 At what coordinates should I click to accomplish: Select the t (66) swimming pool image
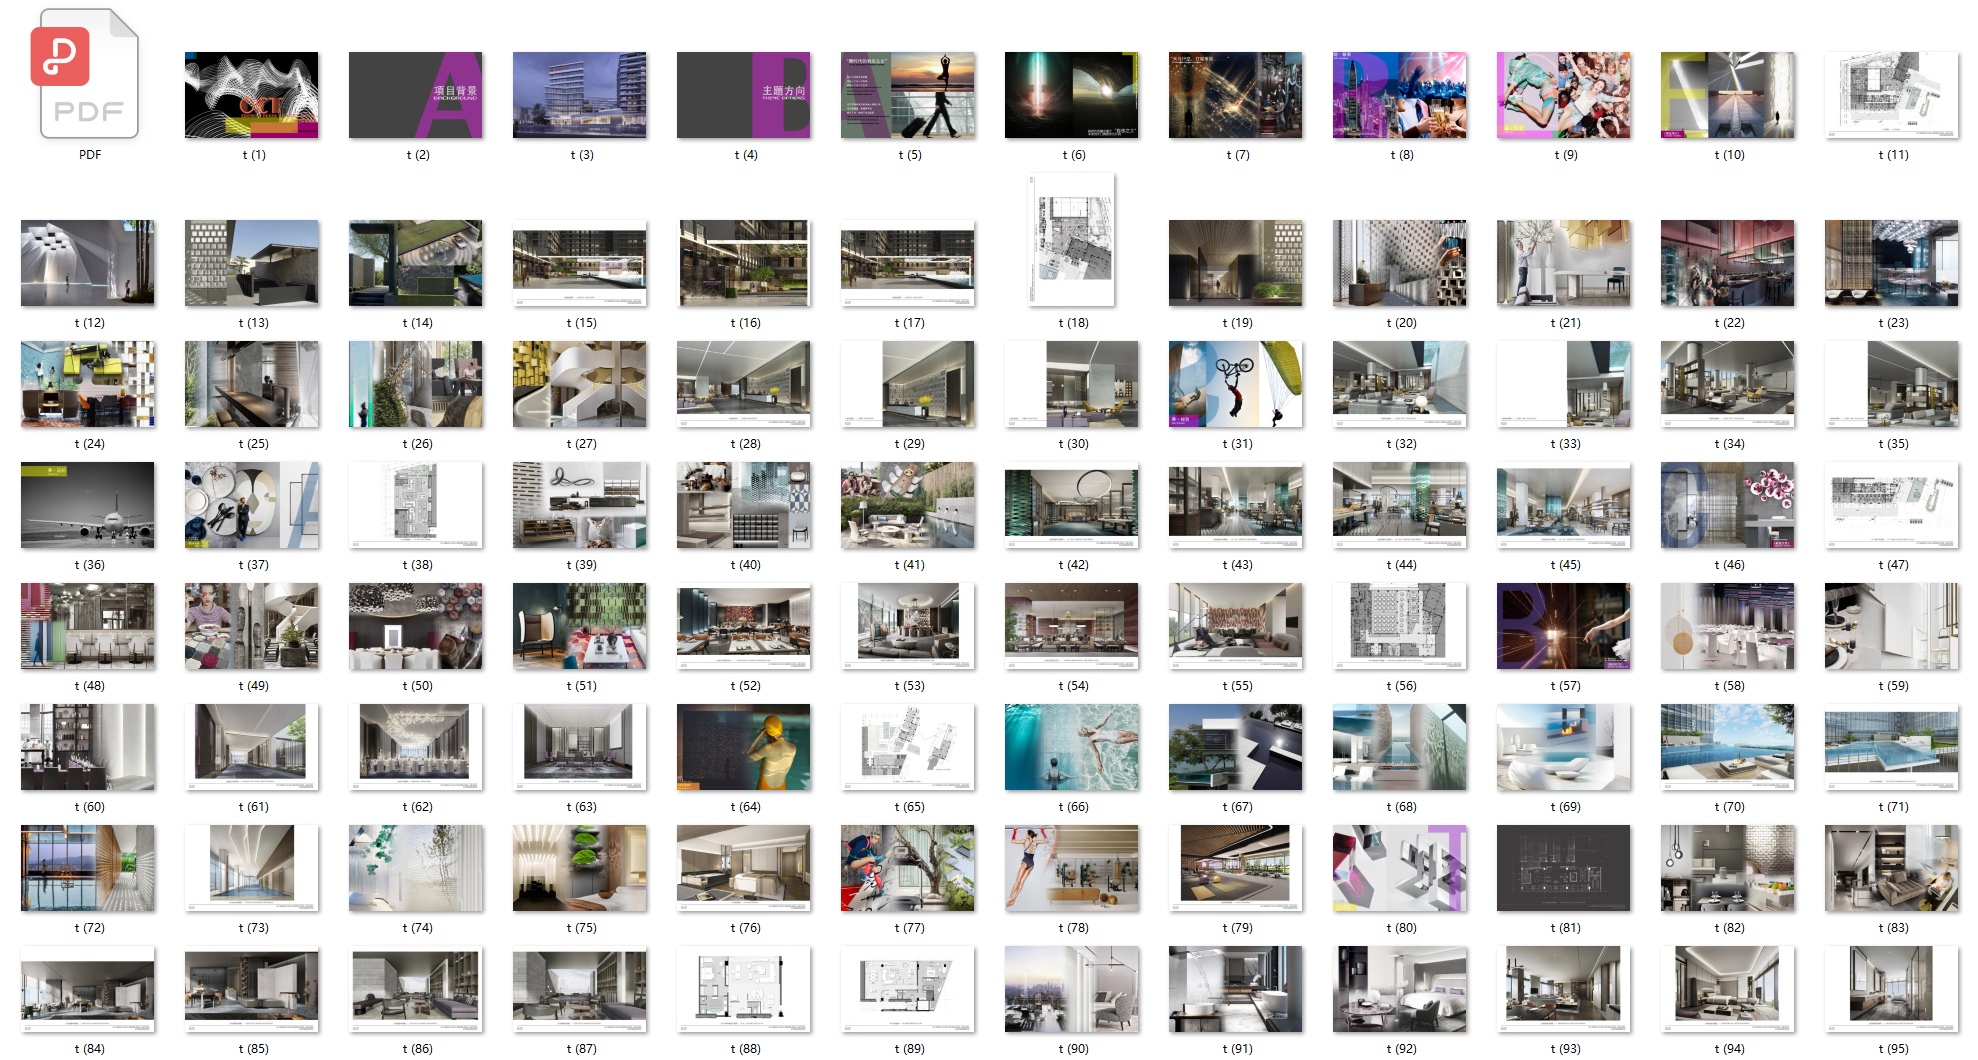(x=1072, y=747)
